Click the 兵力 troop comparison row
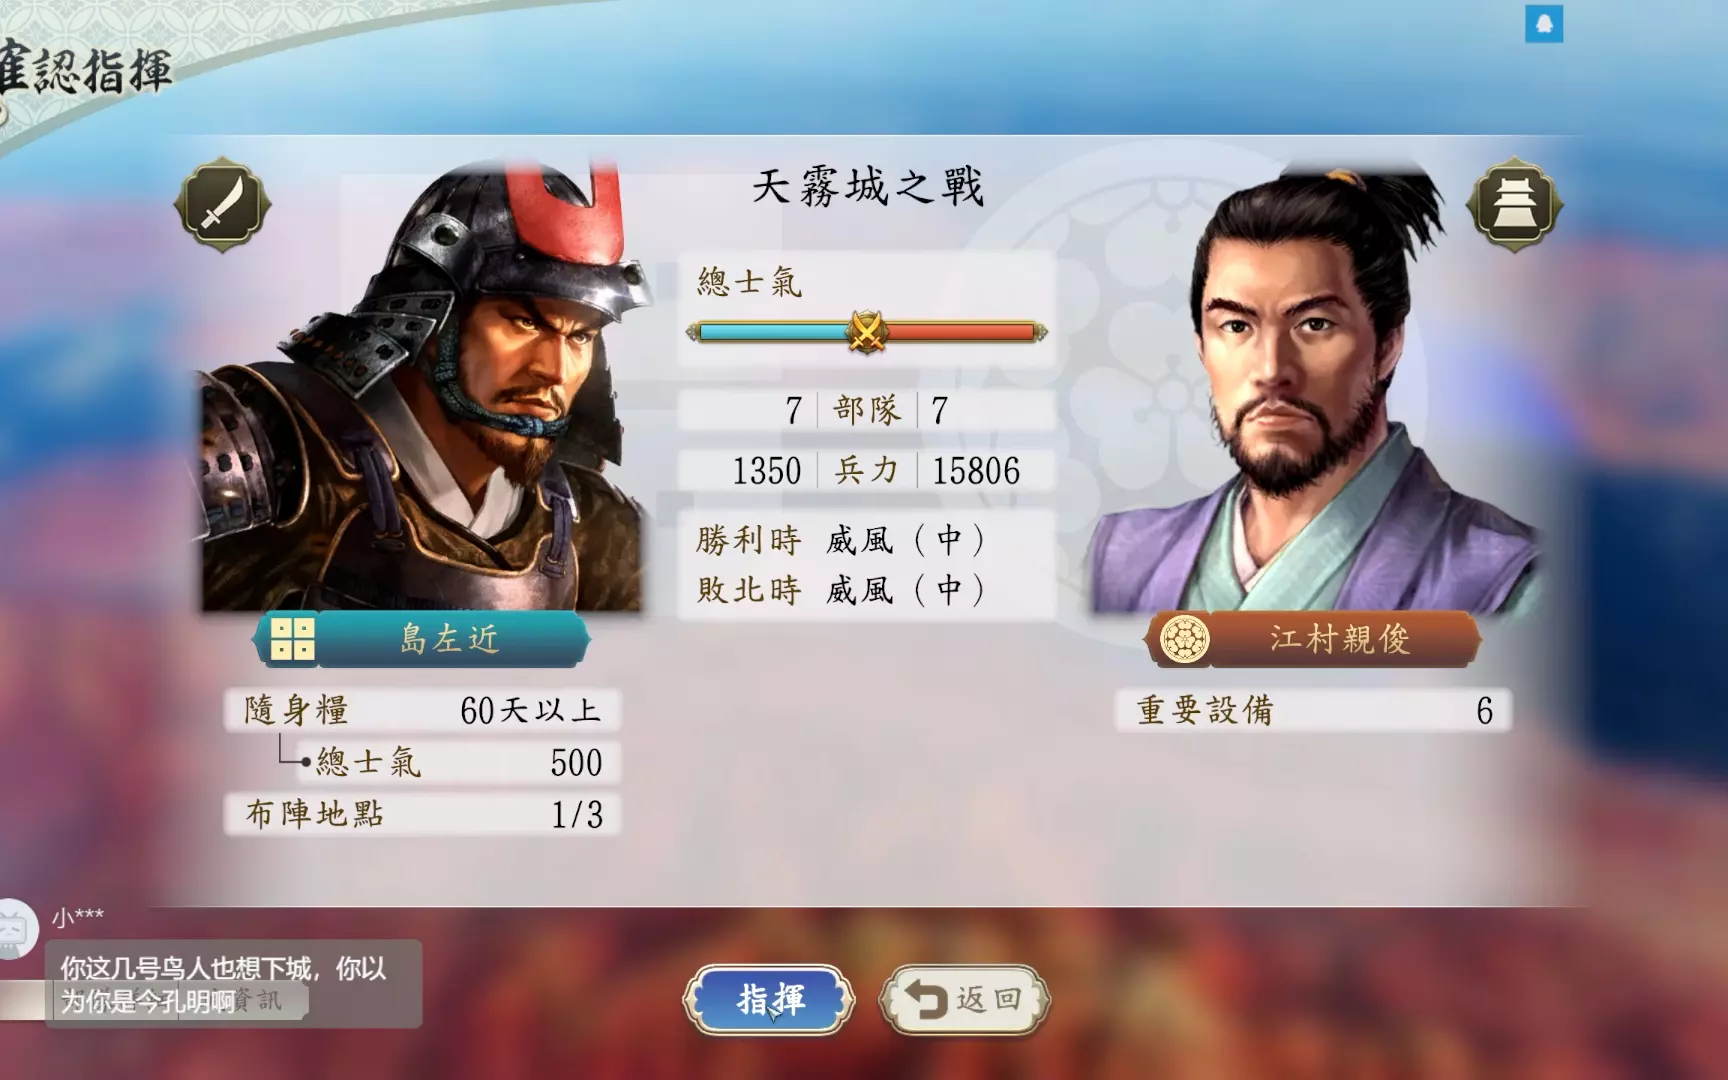The height and width of the screenshot is (1080, 1728). (x=867, y=470)
